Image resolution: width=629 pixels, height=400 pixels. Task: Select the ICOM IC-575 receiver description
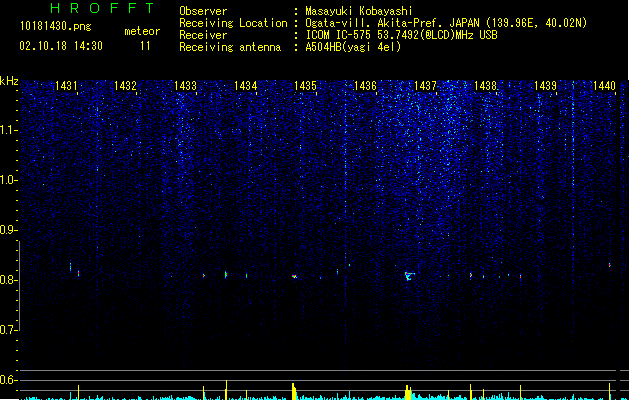point(402,35)
